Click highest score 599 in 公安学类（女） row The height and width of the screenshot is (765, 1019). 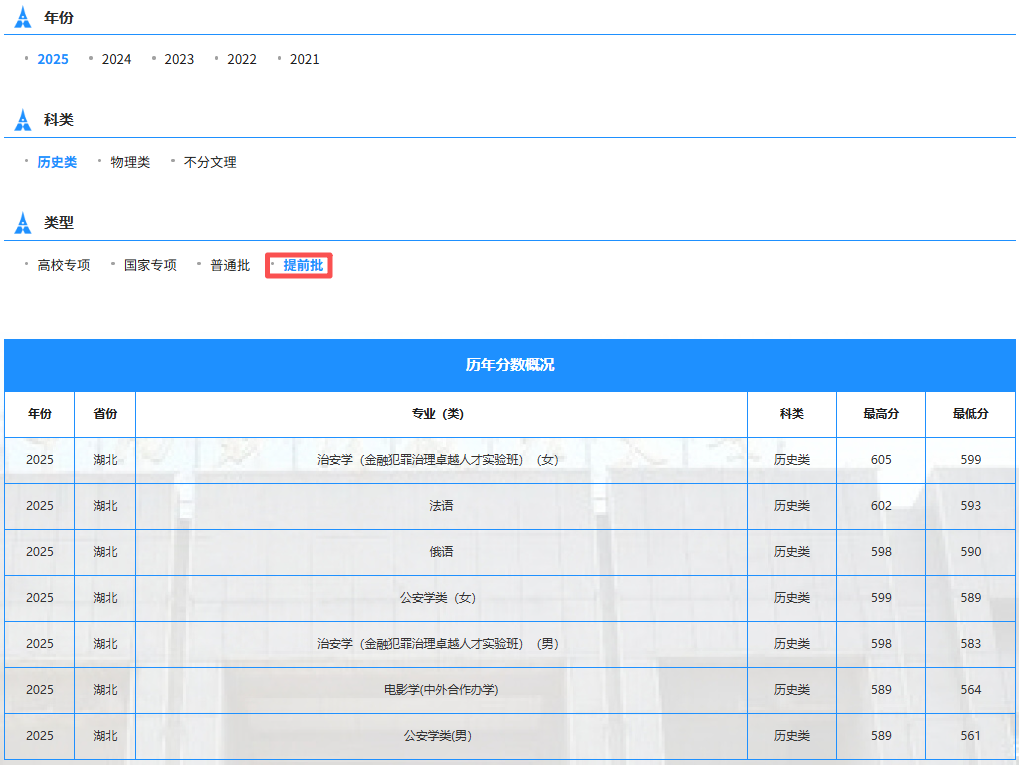[x=881, y=599]
